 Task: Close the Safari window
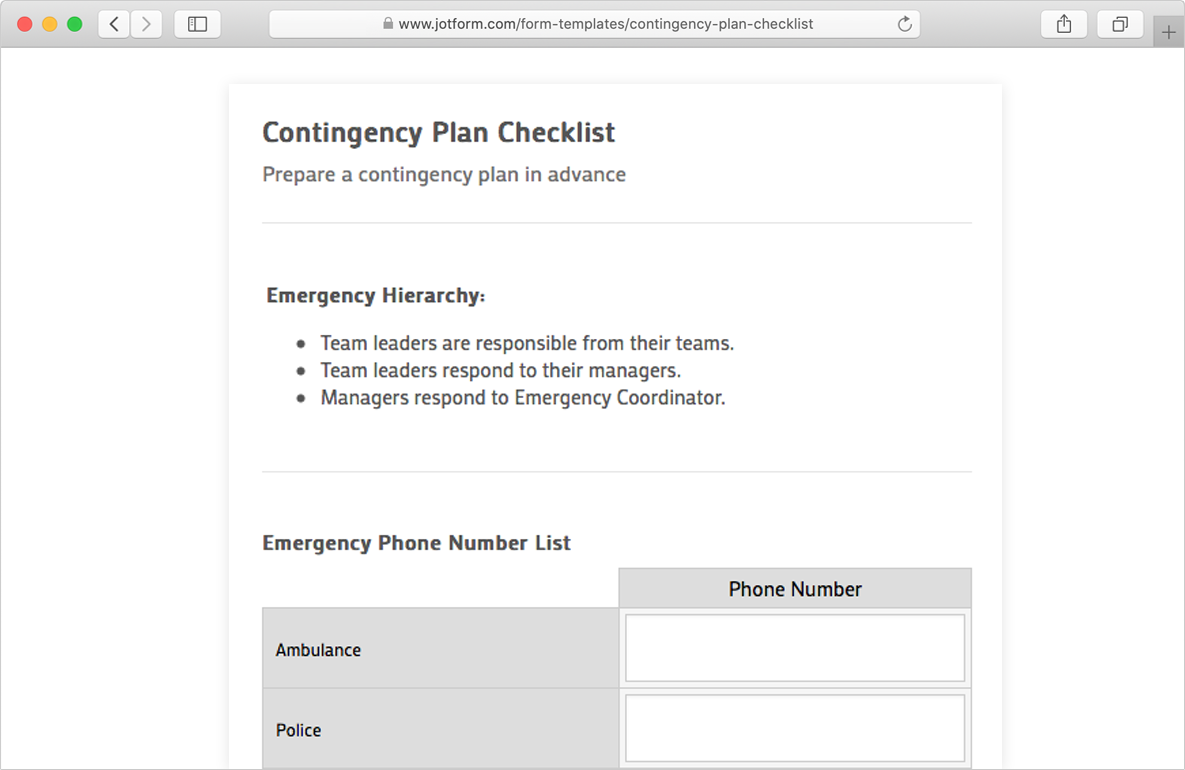[25, 24]
